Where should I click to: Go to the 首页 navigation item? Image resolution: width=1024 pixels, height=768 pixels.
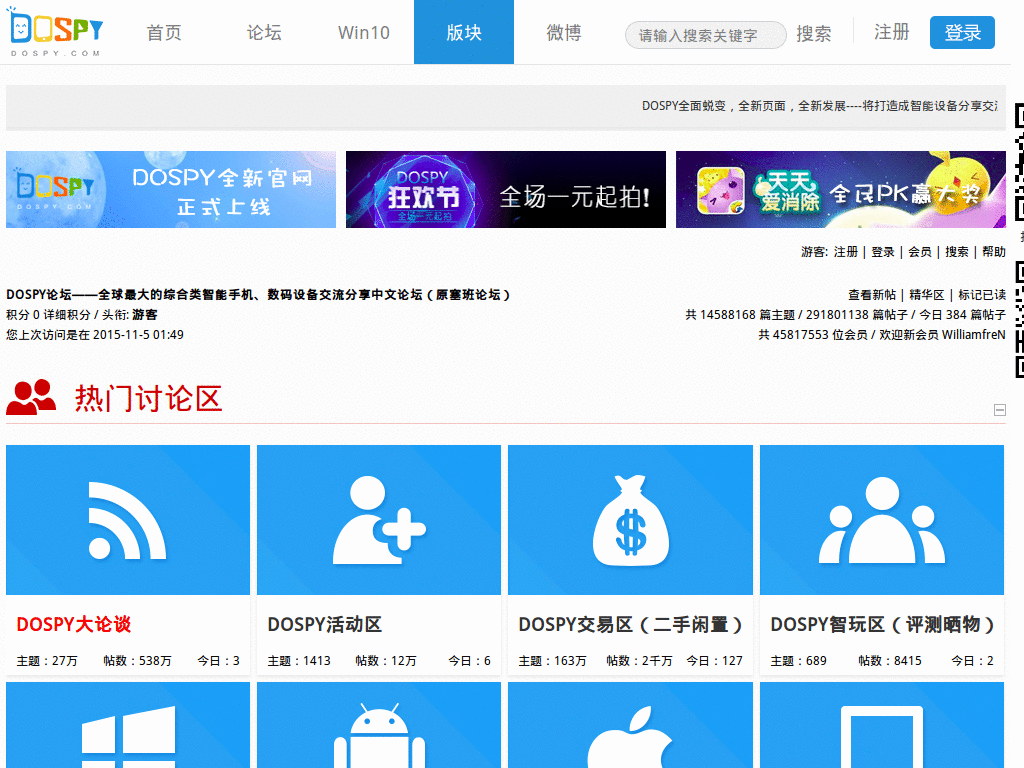[x=164, y=33]
